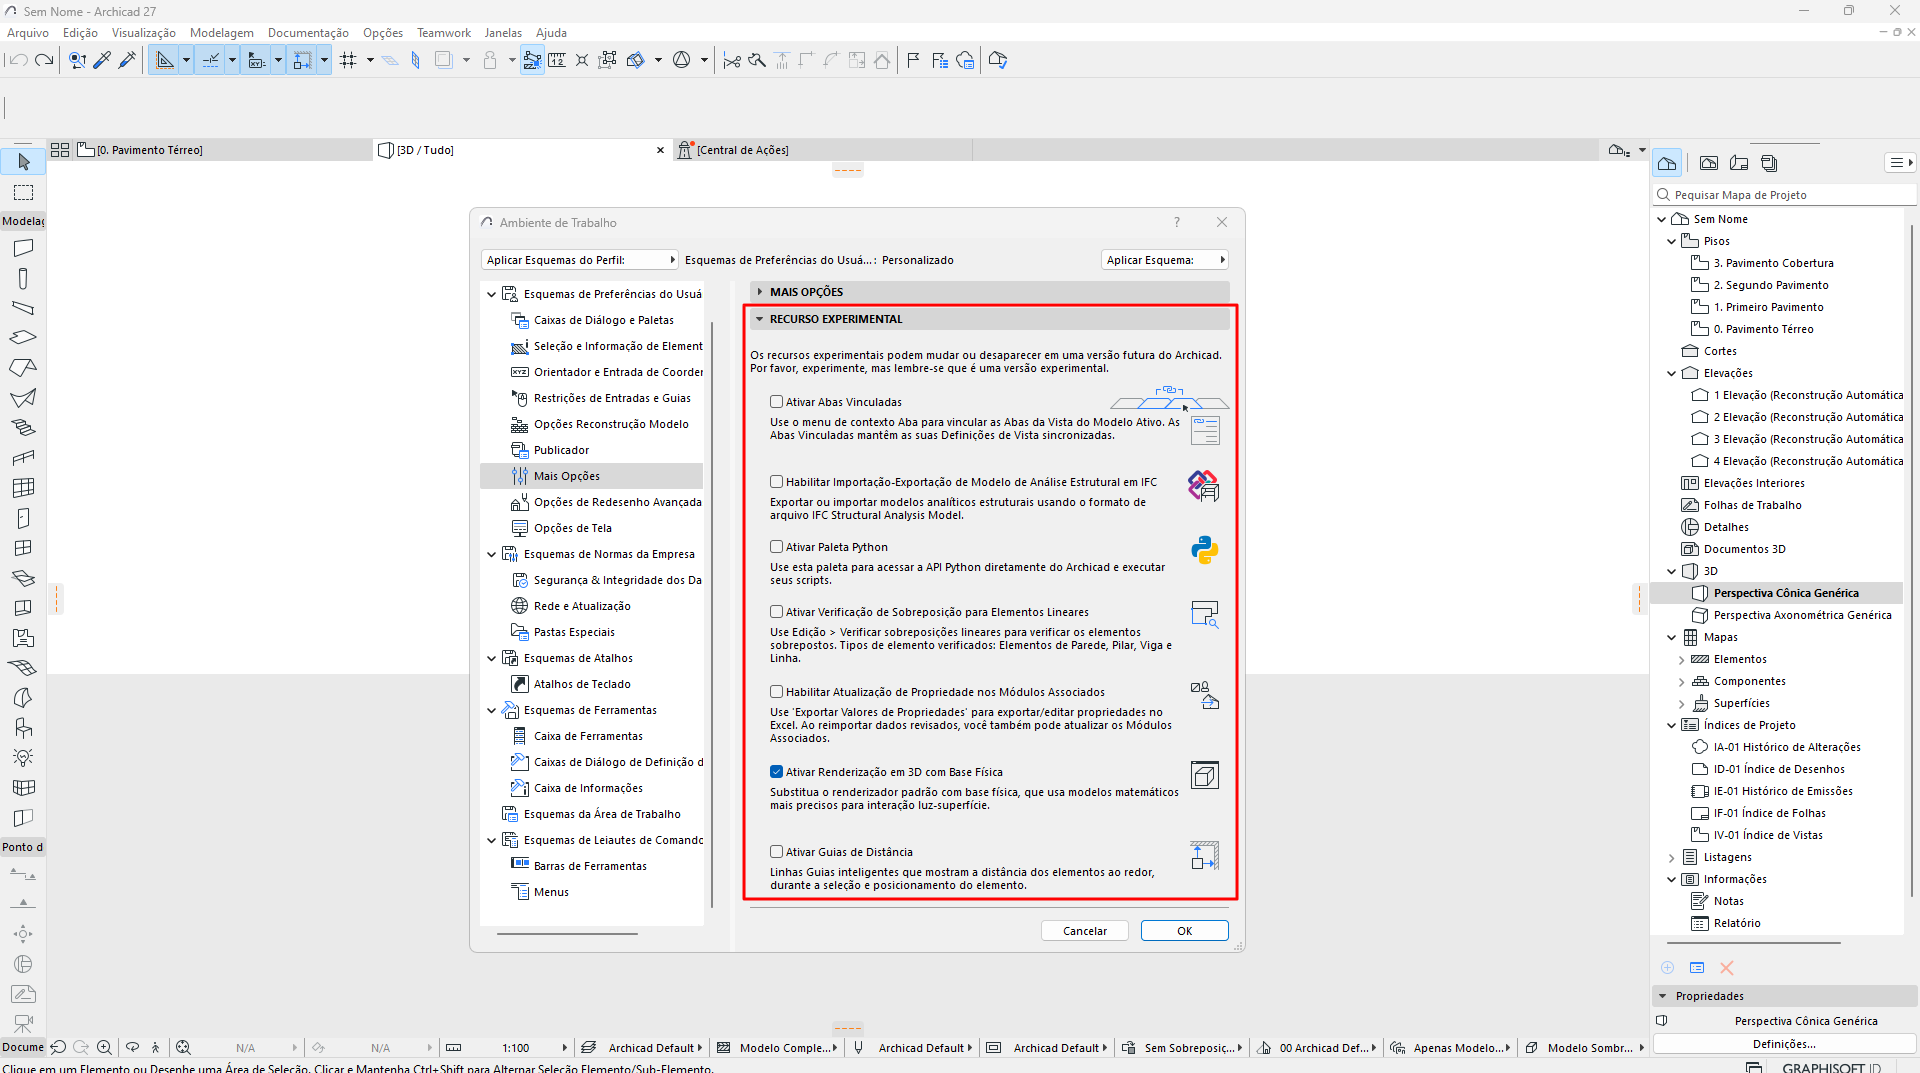
Task: Open the Modelagem menu
Action: (x=222, y=33)
